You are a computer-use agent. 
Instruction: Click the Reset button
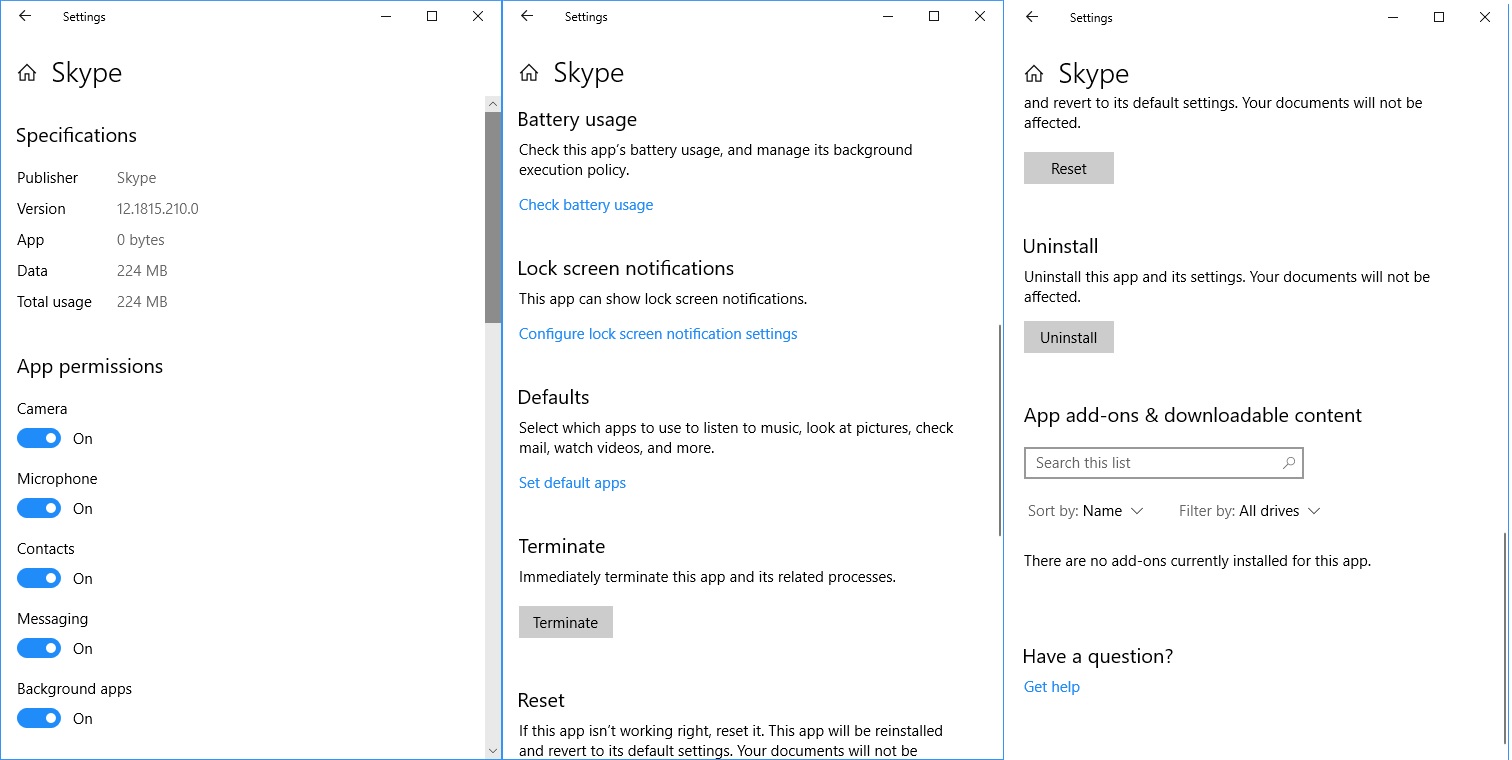[x=1069, y=168]
